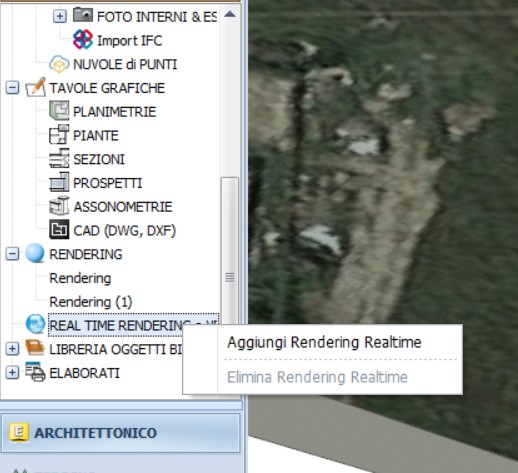
Task: Select NUVOLE di PUNTI tree item
Action: click(x=125, y=64)
